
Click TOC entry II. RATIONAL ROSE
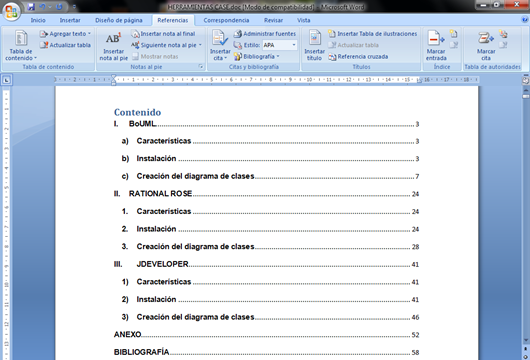click(266, 194)
